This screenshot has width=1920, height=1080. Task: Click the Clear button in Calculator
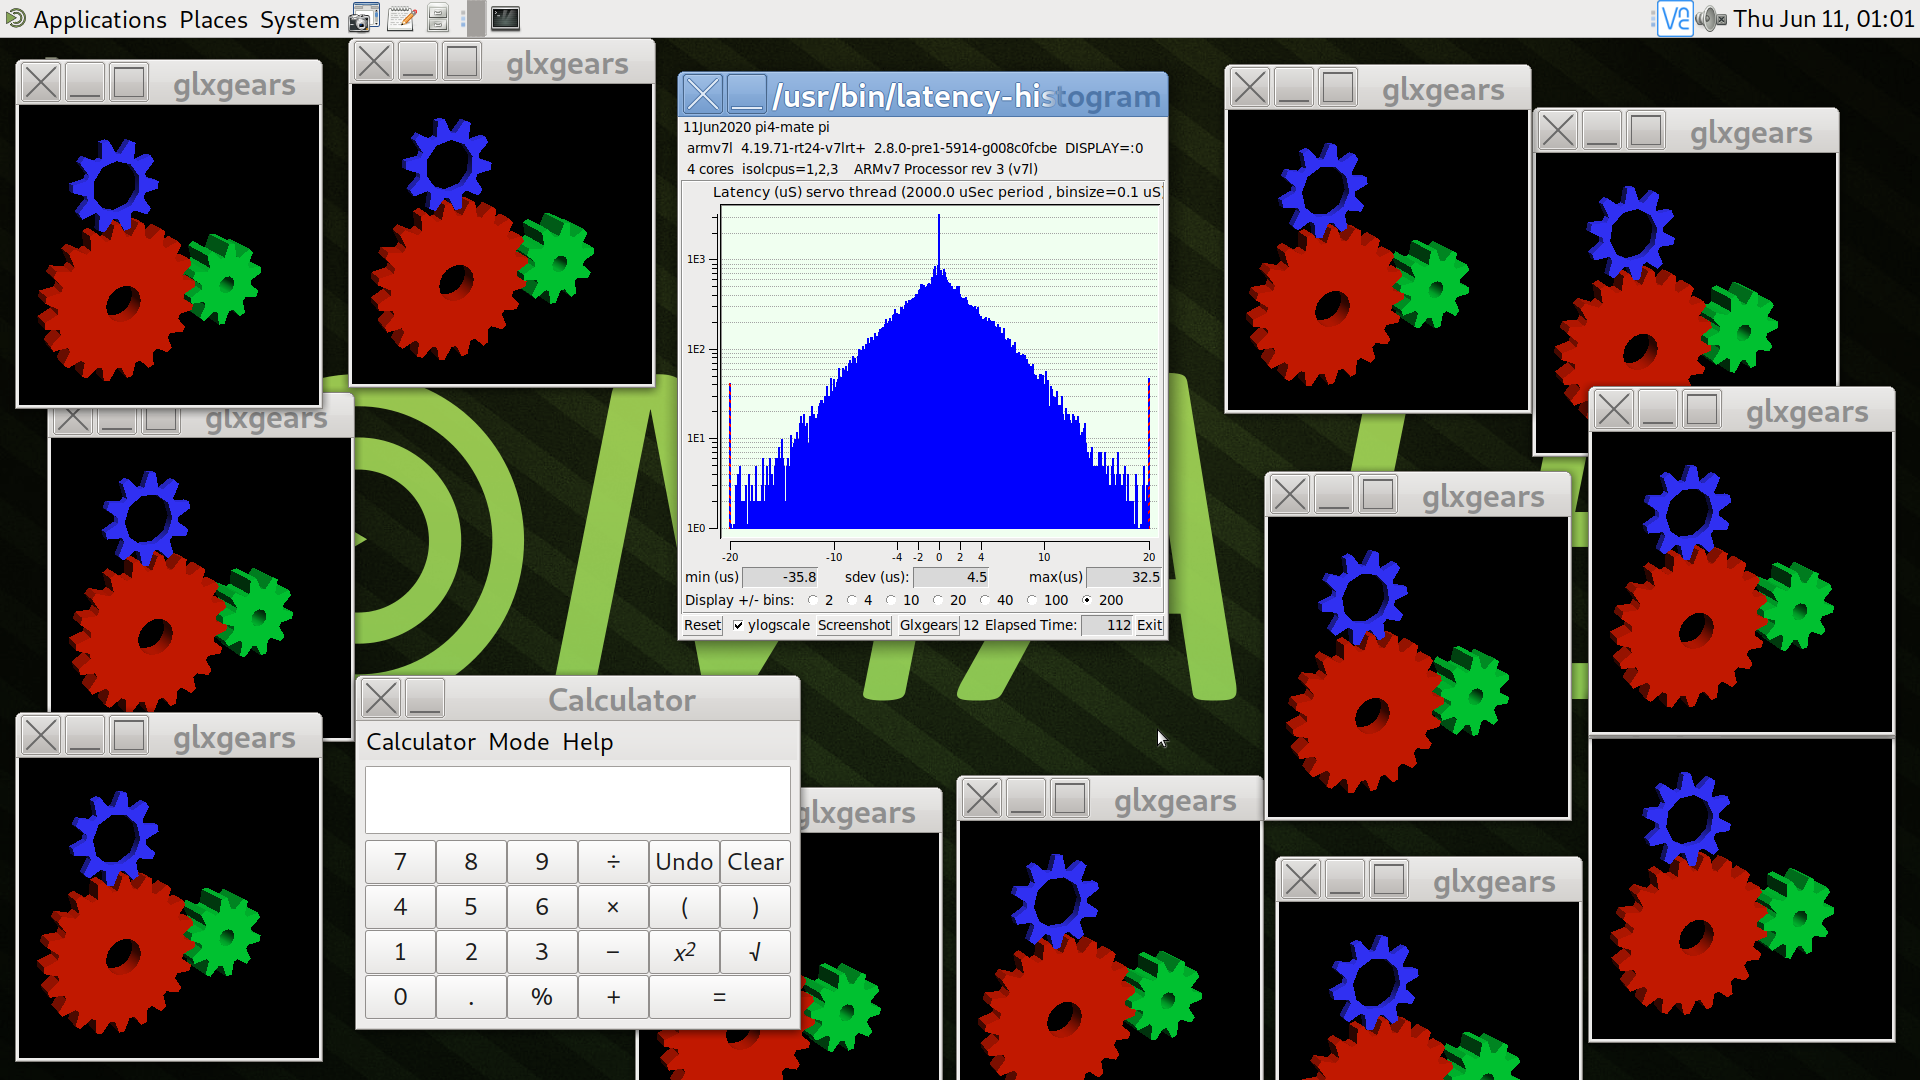(x=755, y=862)
